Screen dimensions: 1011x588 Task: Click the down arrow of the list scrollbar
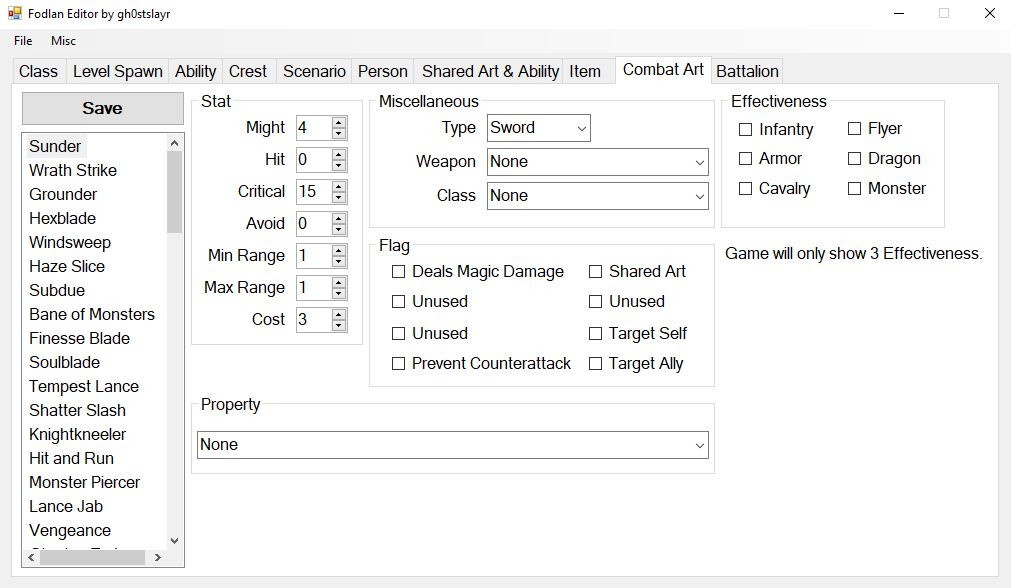pos(173,540)
